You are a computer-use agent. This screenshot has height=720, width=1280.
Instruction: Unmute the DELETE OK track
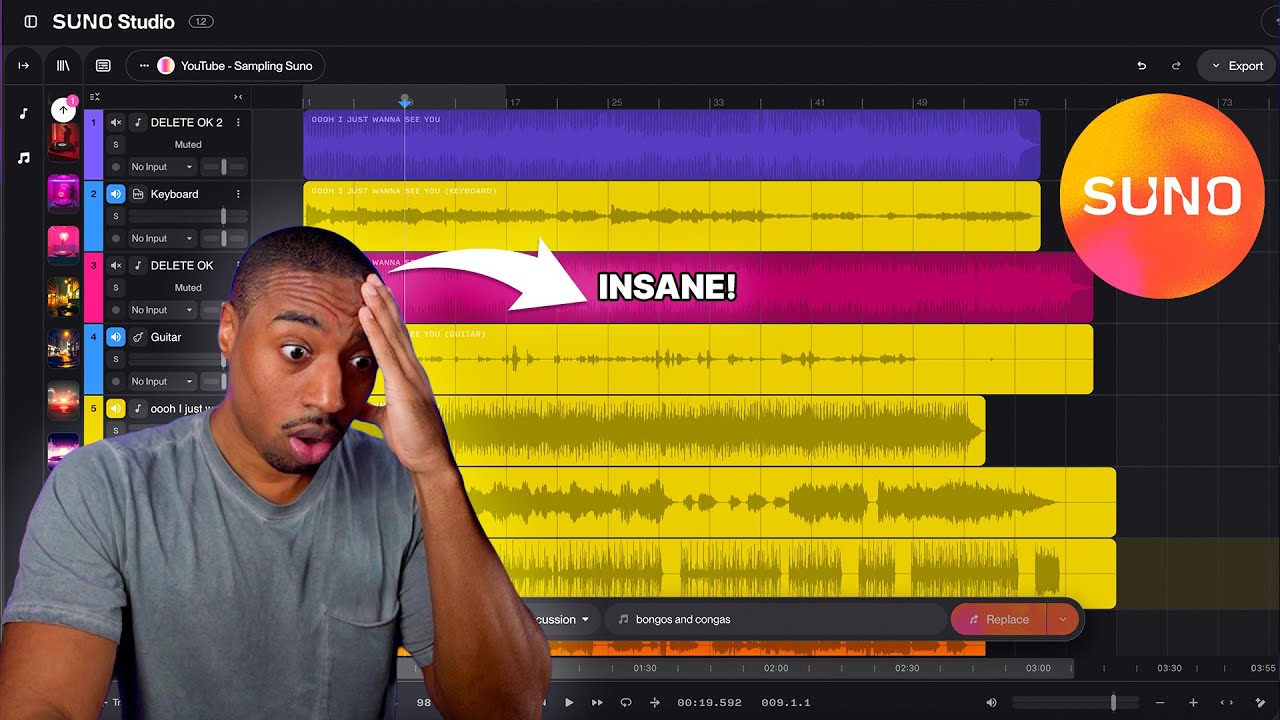point(116,265)
